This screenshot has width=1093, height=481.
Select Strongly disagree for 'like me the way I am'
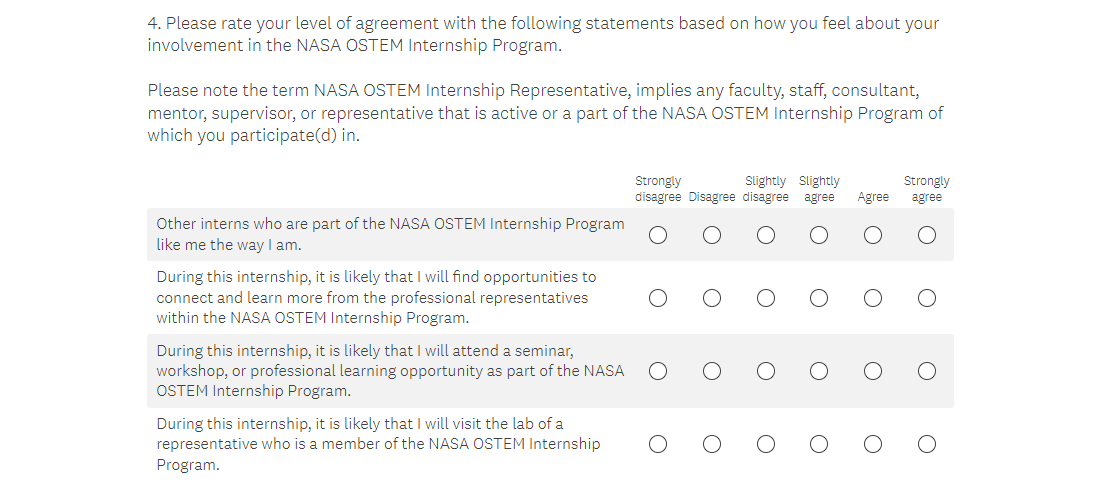click(x=658, y=235)
